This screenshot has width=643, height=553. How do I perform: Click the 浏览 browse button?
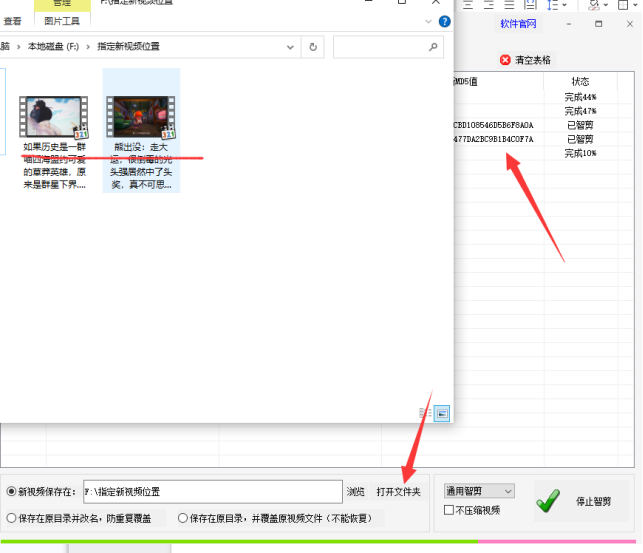point(355,492)
